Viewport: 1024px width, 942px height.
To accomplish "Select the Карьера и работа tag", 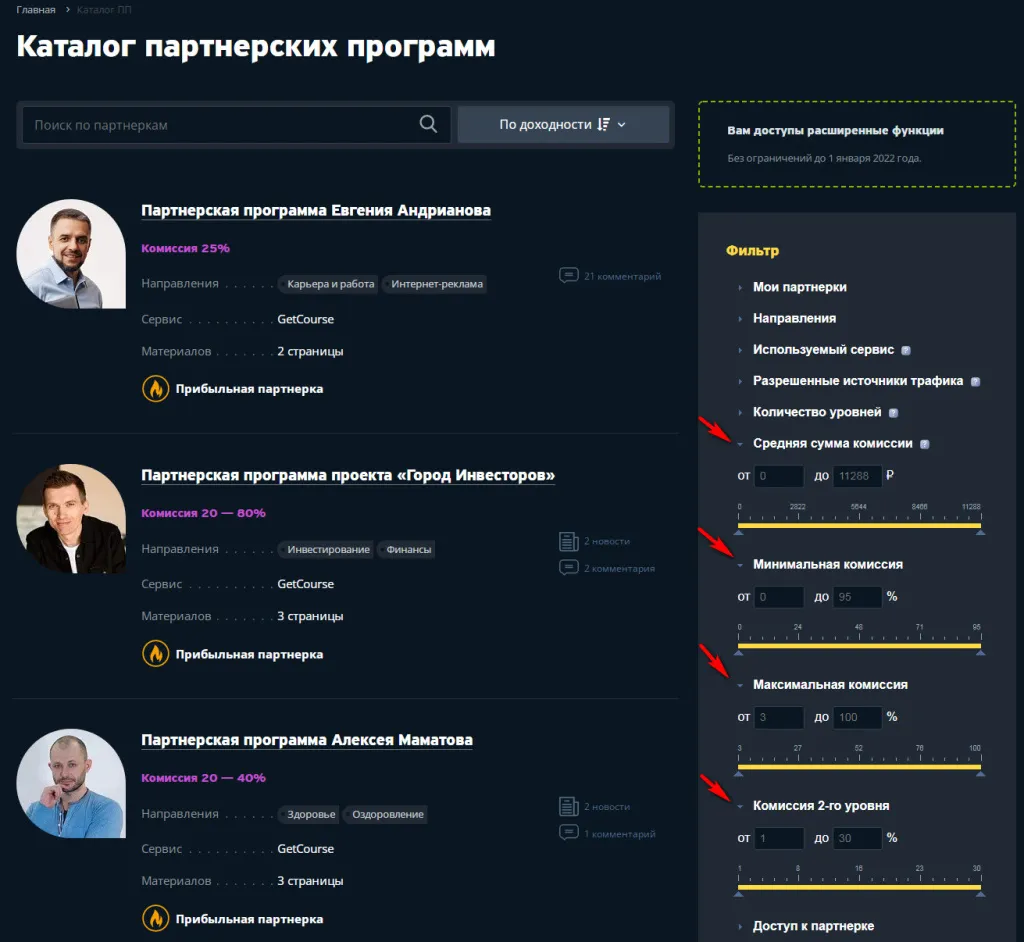I will (330, 284).
